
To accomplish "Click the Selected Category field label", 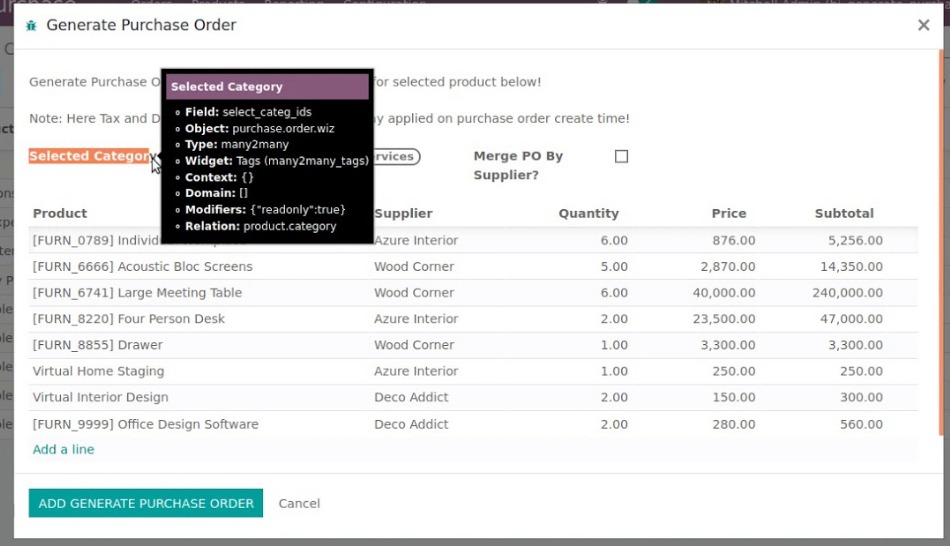I will (88, 156).
